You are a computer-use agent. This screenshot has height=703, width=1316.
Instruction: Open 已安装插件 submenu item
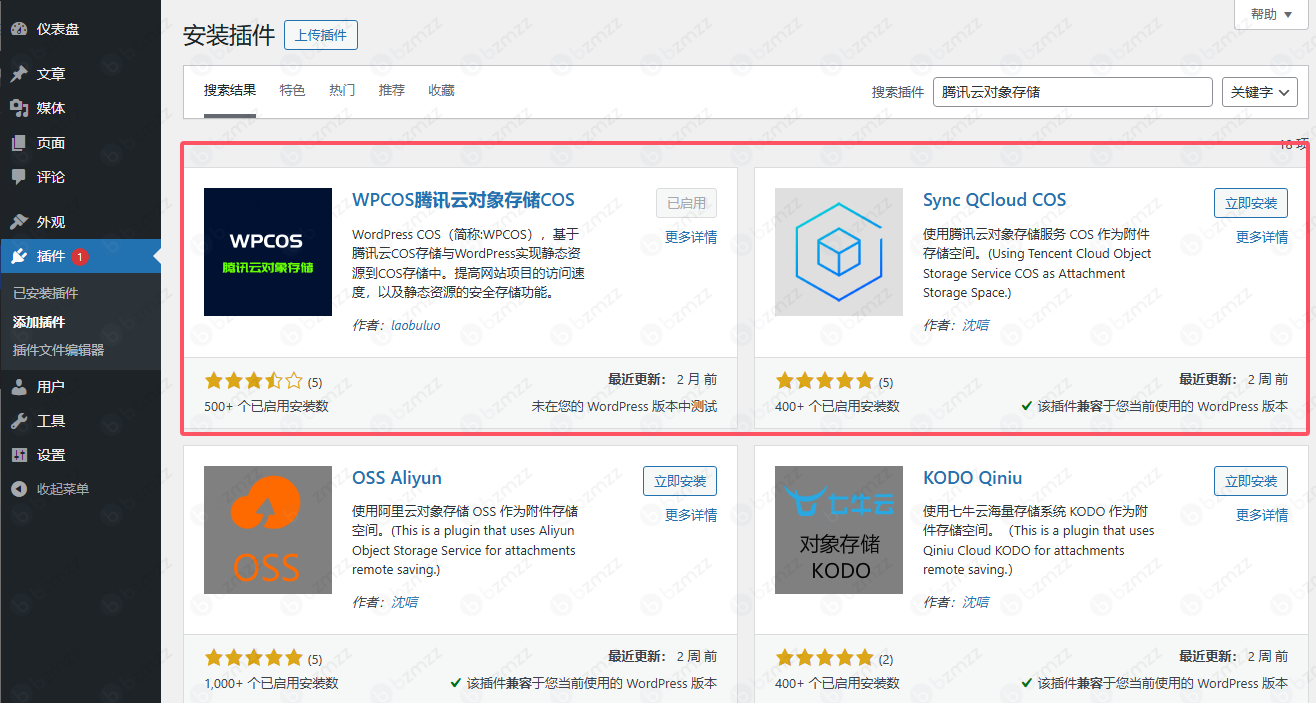point(45,293)
